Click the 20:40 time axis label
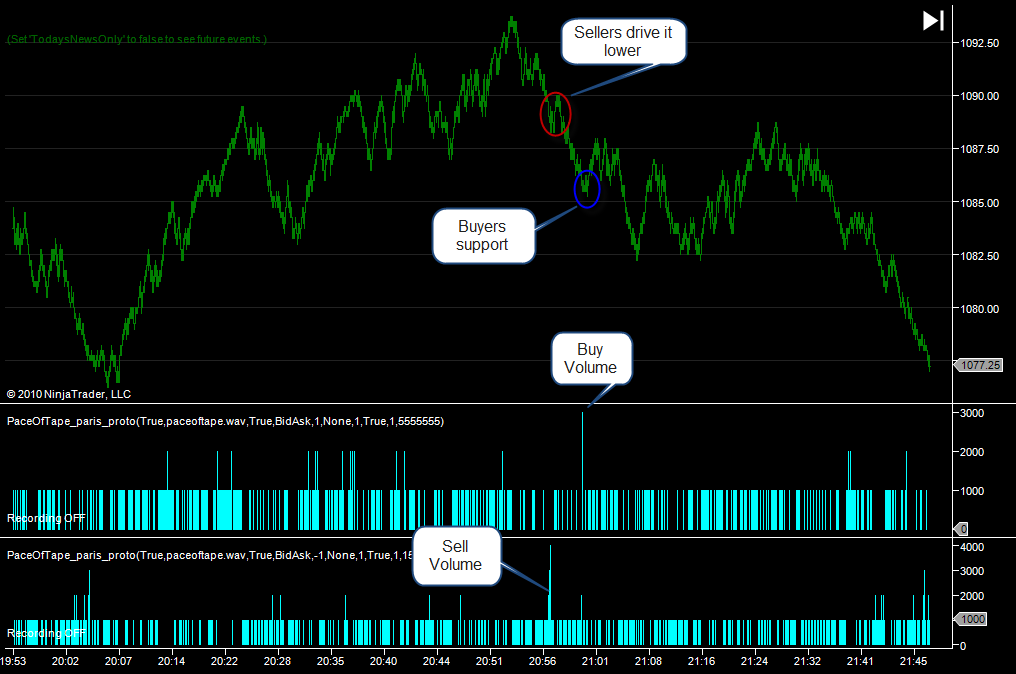Viewport: 1016px width, 674px height. (x=384, y=661)
